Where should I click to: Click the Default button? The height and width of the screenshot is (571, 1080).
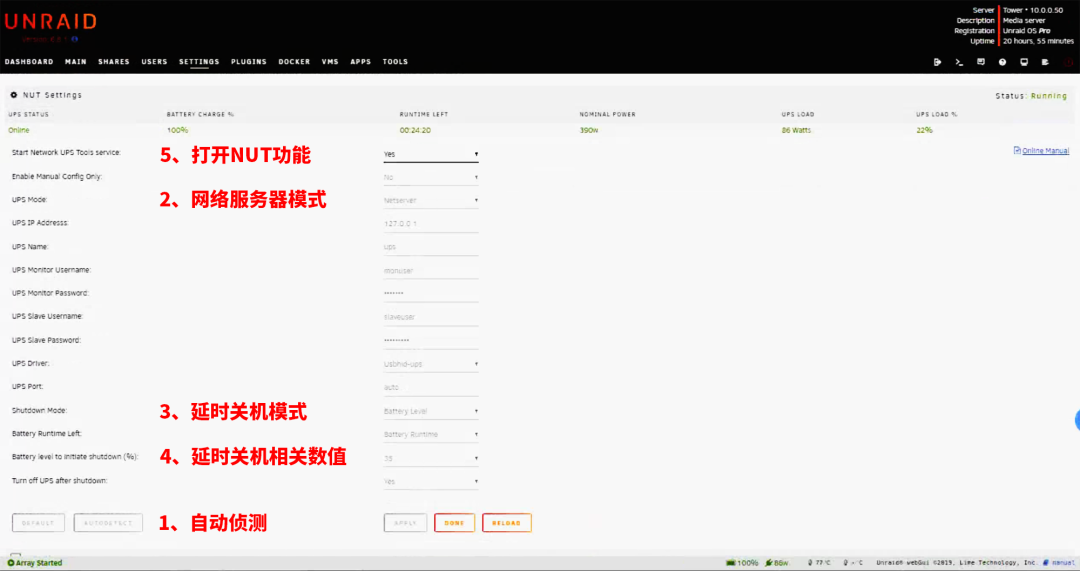39,523
